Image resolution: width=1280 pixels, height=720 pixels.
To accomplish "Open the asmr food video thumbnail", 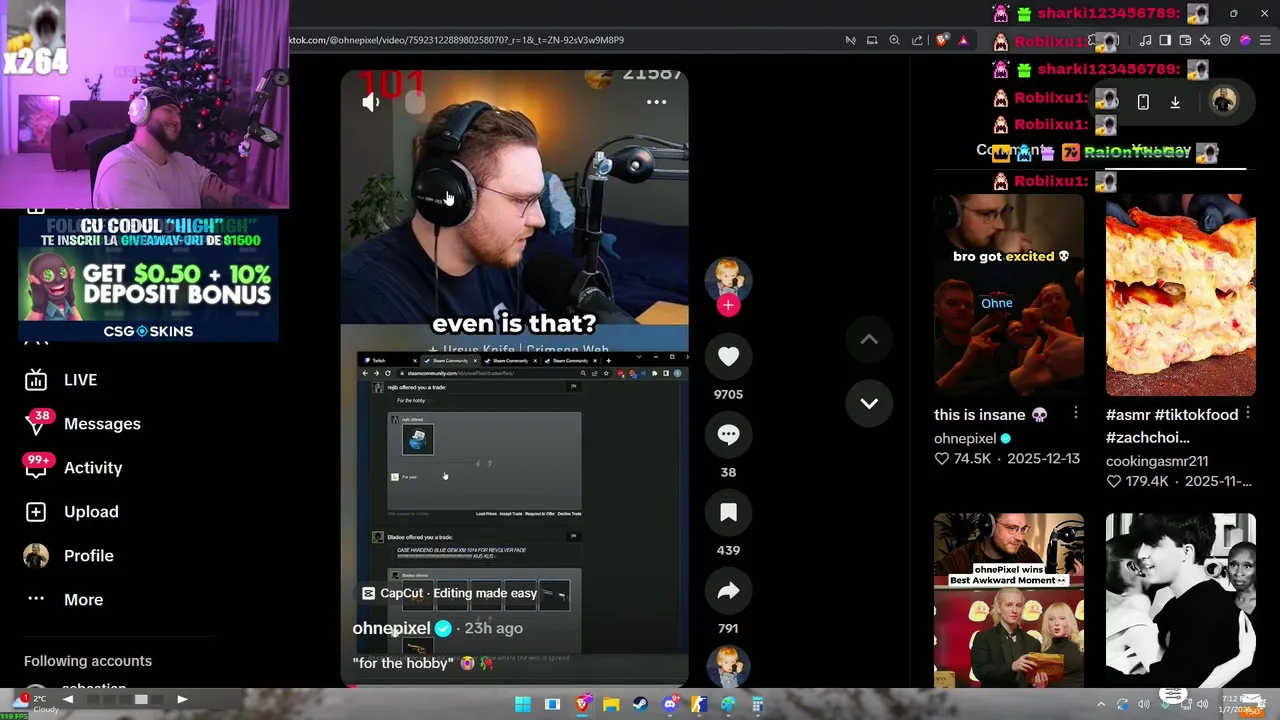I will (x=1181, y=295).
